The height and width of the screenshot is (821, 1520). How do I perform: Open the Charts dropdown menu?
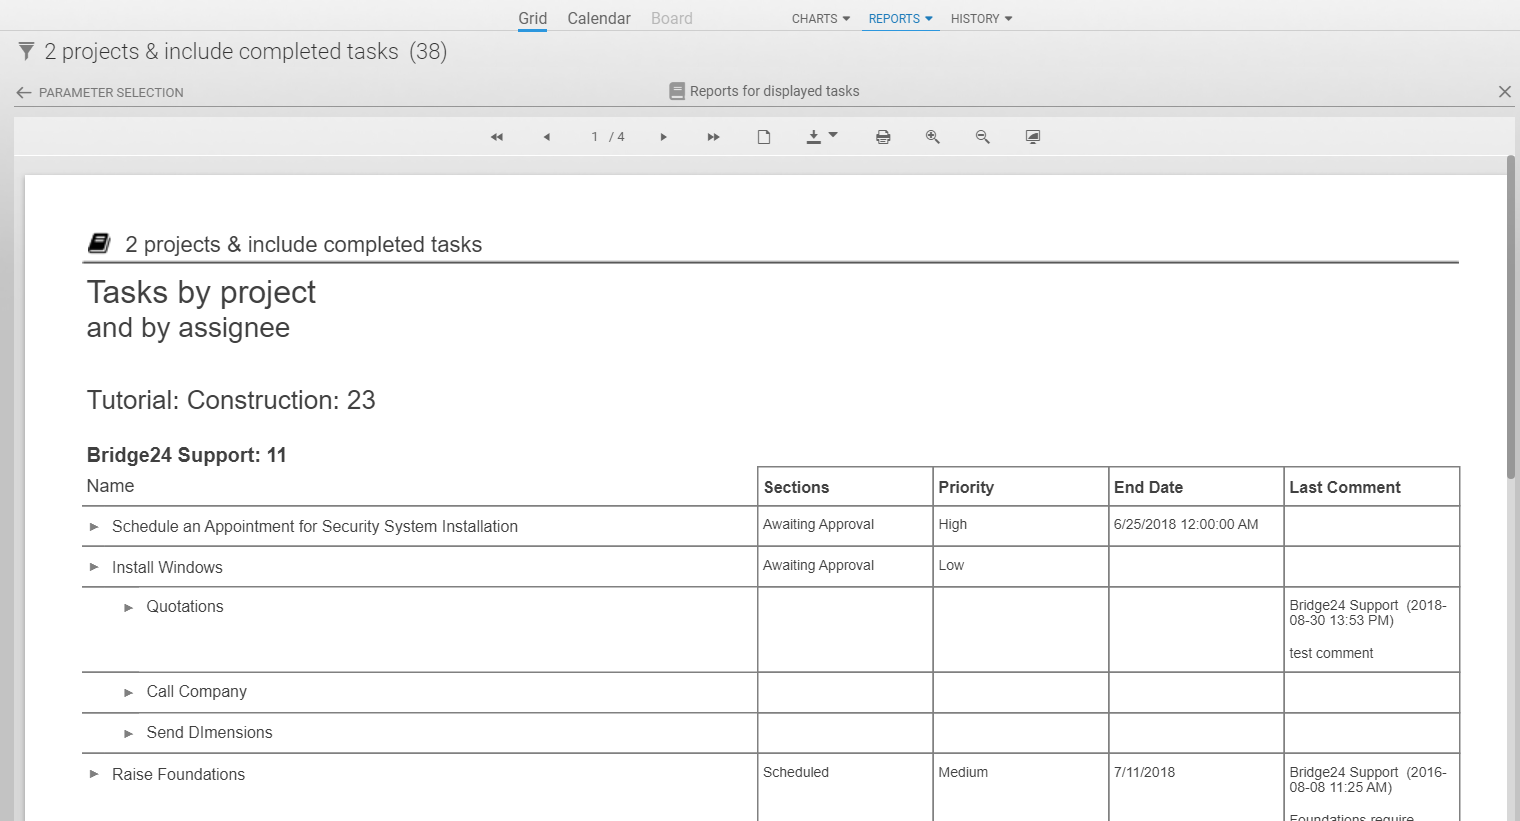click(821, 19)
